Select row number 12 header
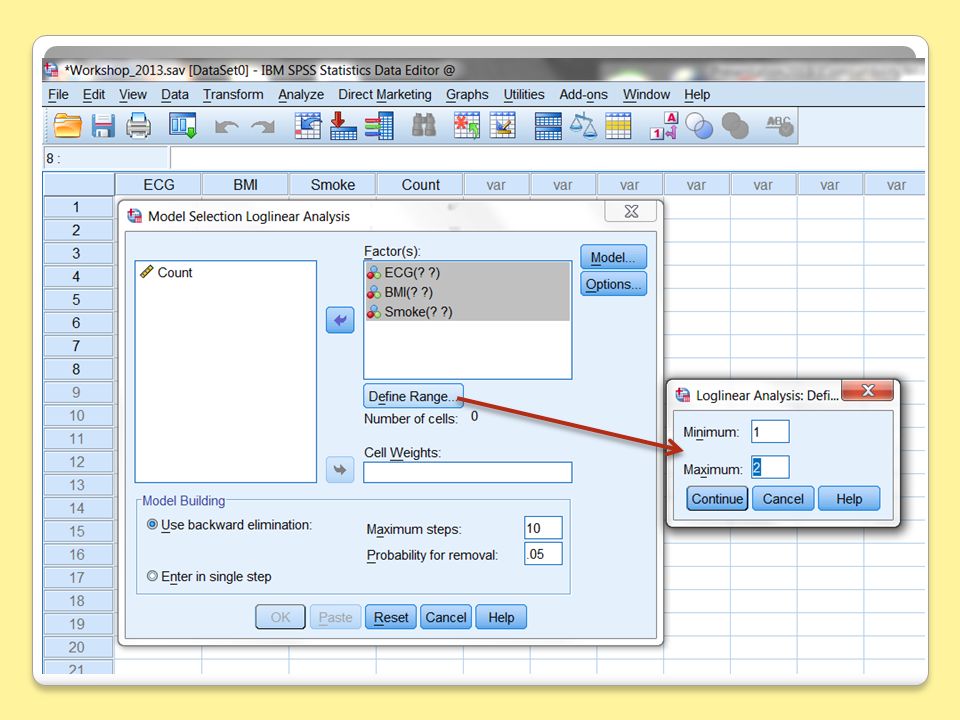The width and height of the screenshot is (960, 720). click(x=78, y=462)
